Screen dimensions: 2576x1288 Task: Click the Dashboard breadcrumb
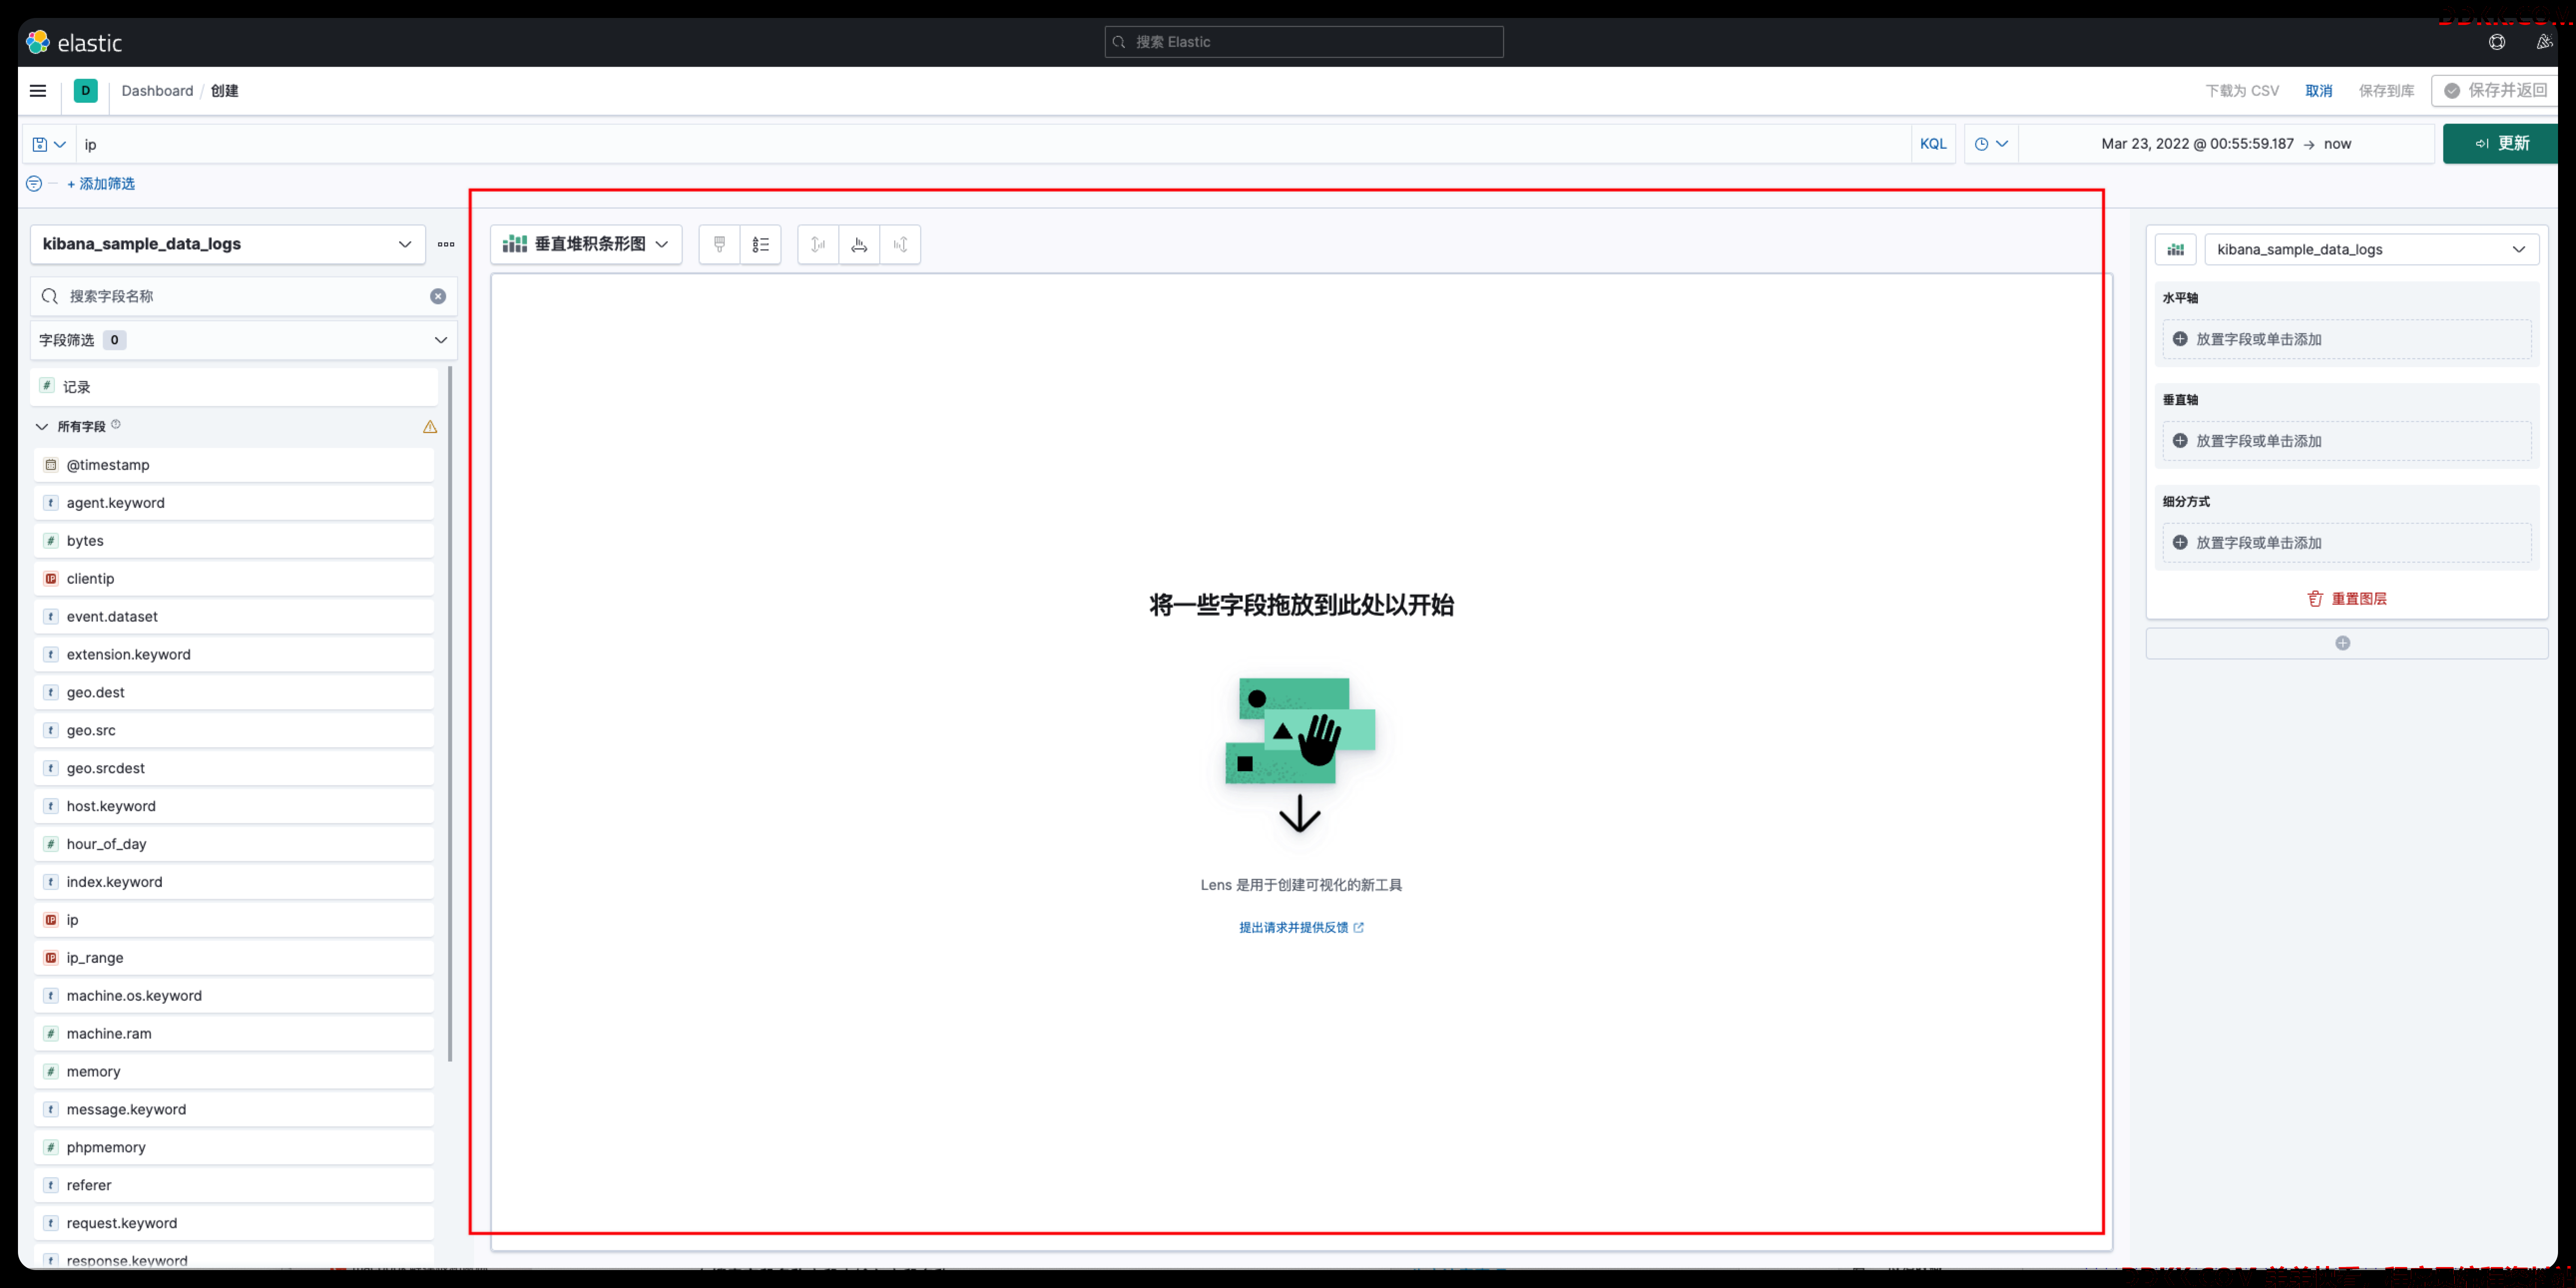157,91
